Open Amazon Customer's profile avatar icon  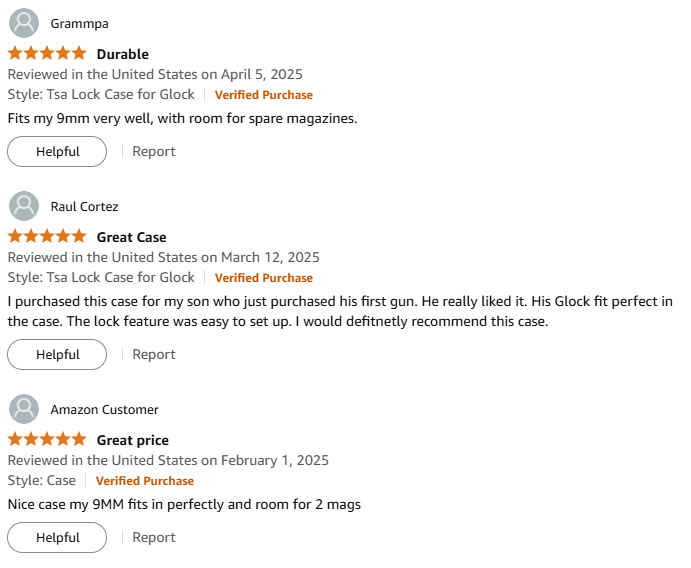point(24,409)
